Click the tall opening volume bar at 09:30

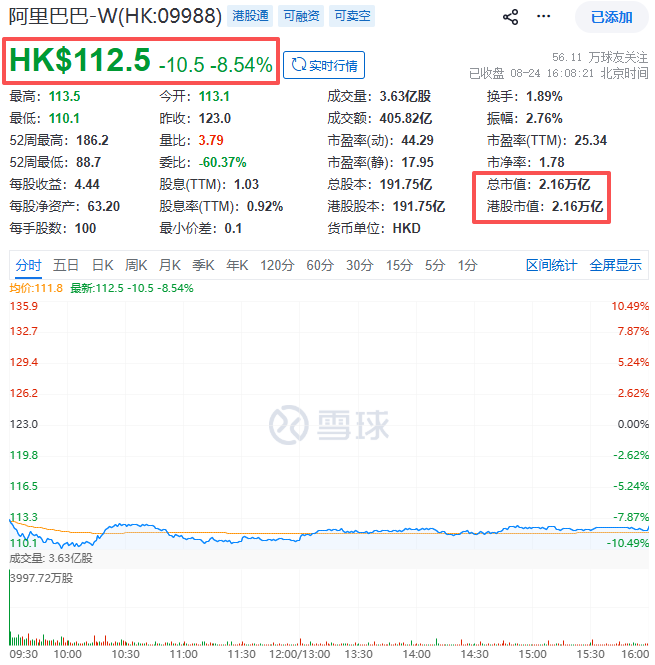click(x=10, y=608)
